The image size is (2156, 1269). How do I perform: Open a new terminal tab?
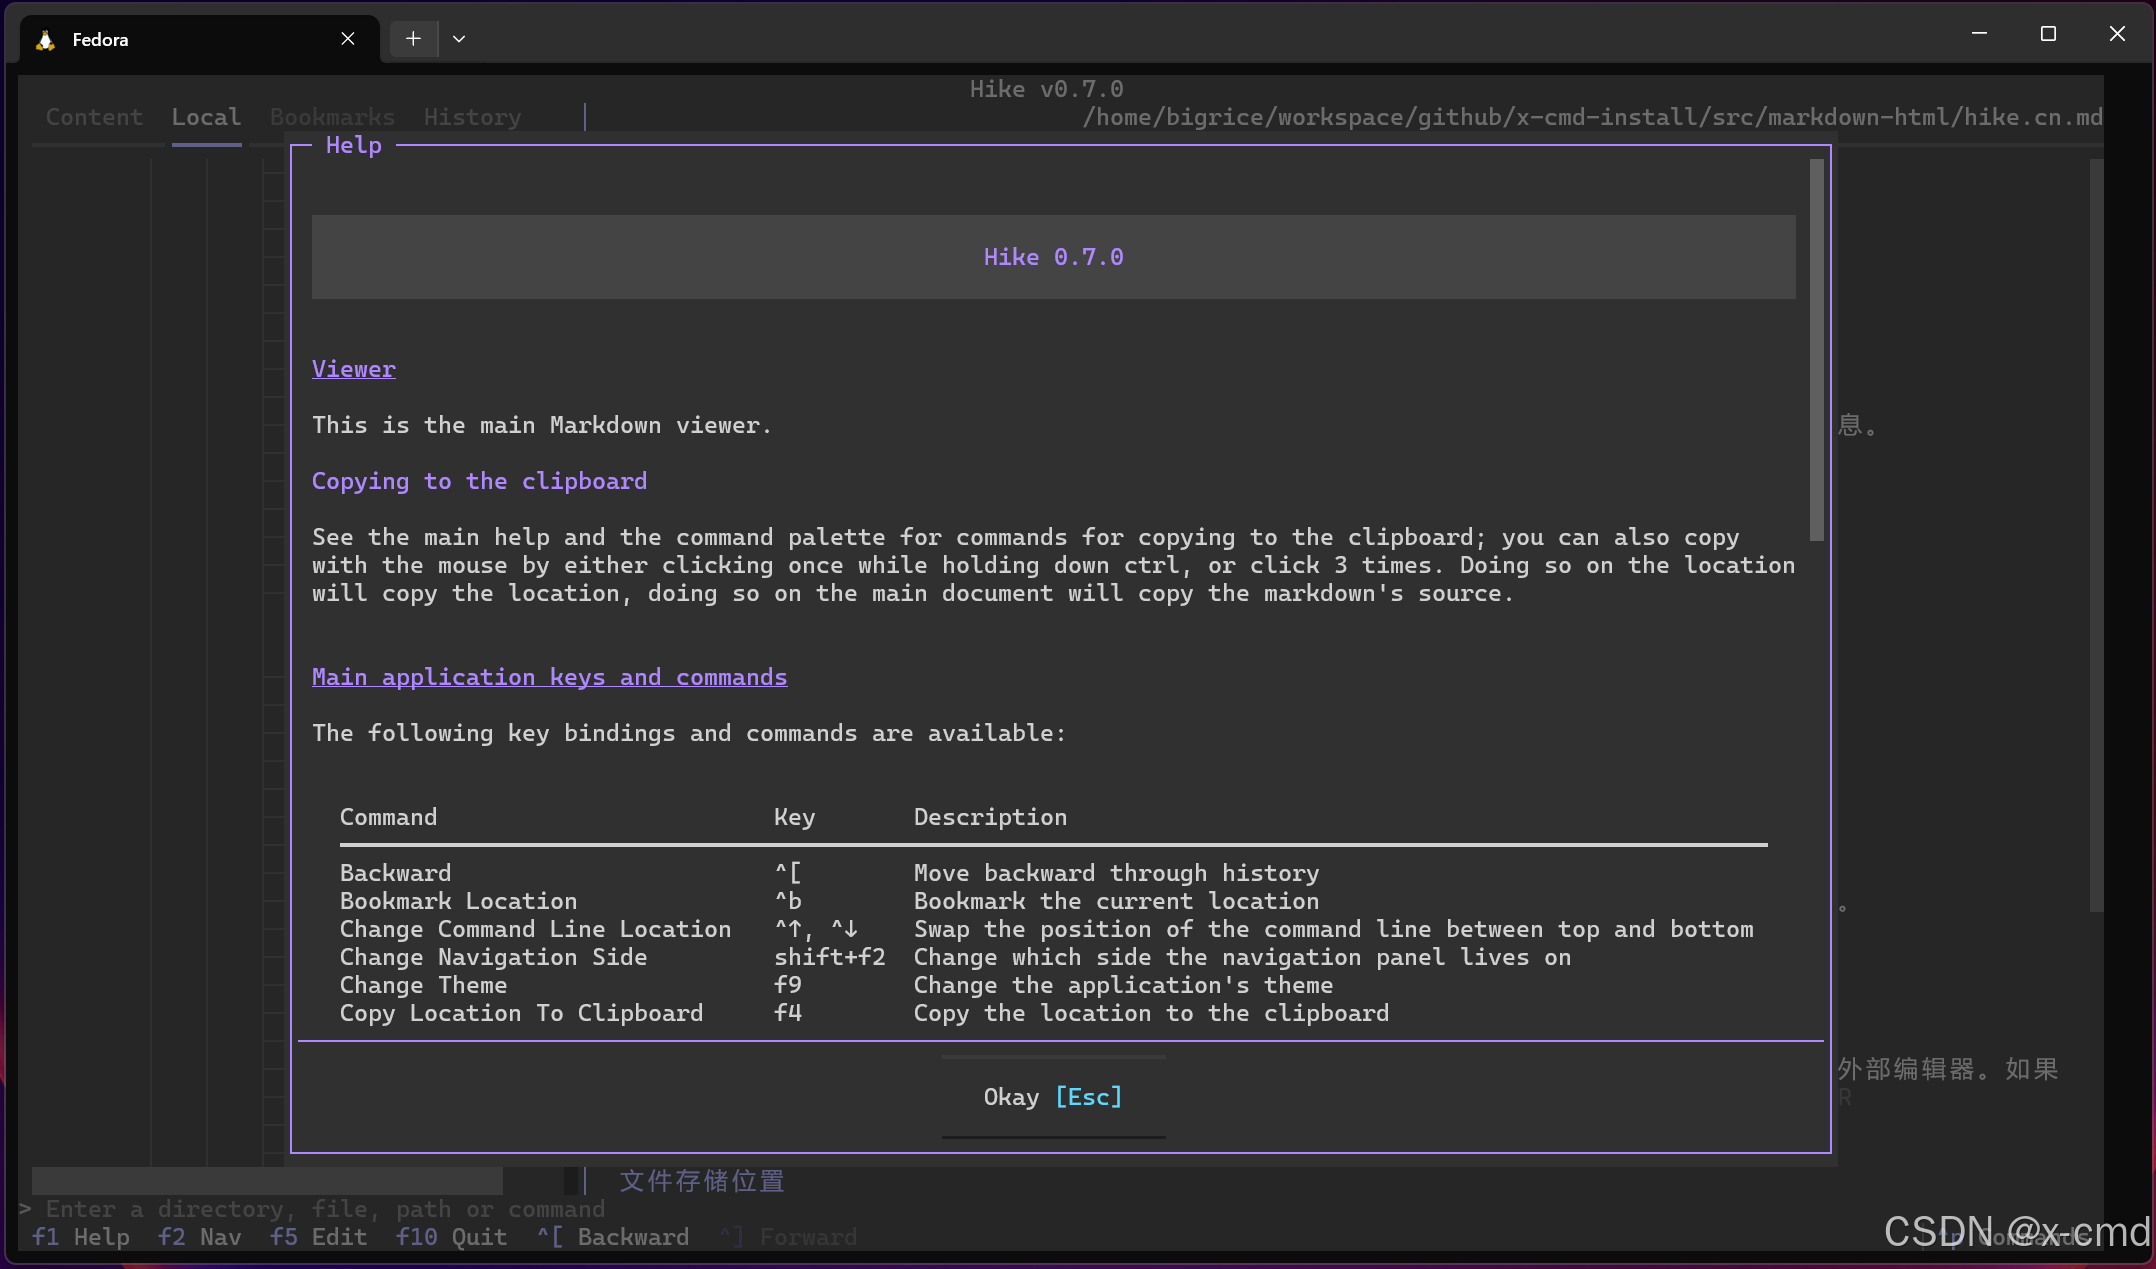[x=413, y=39]
